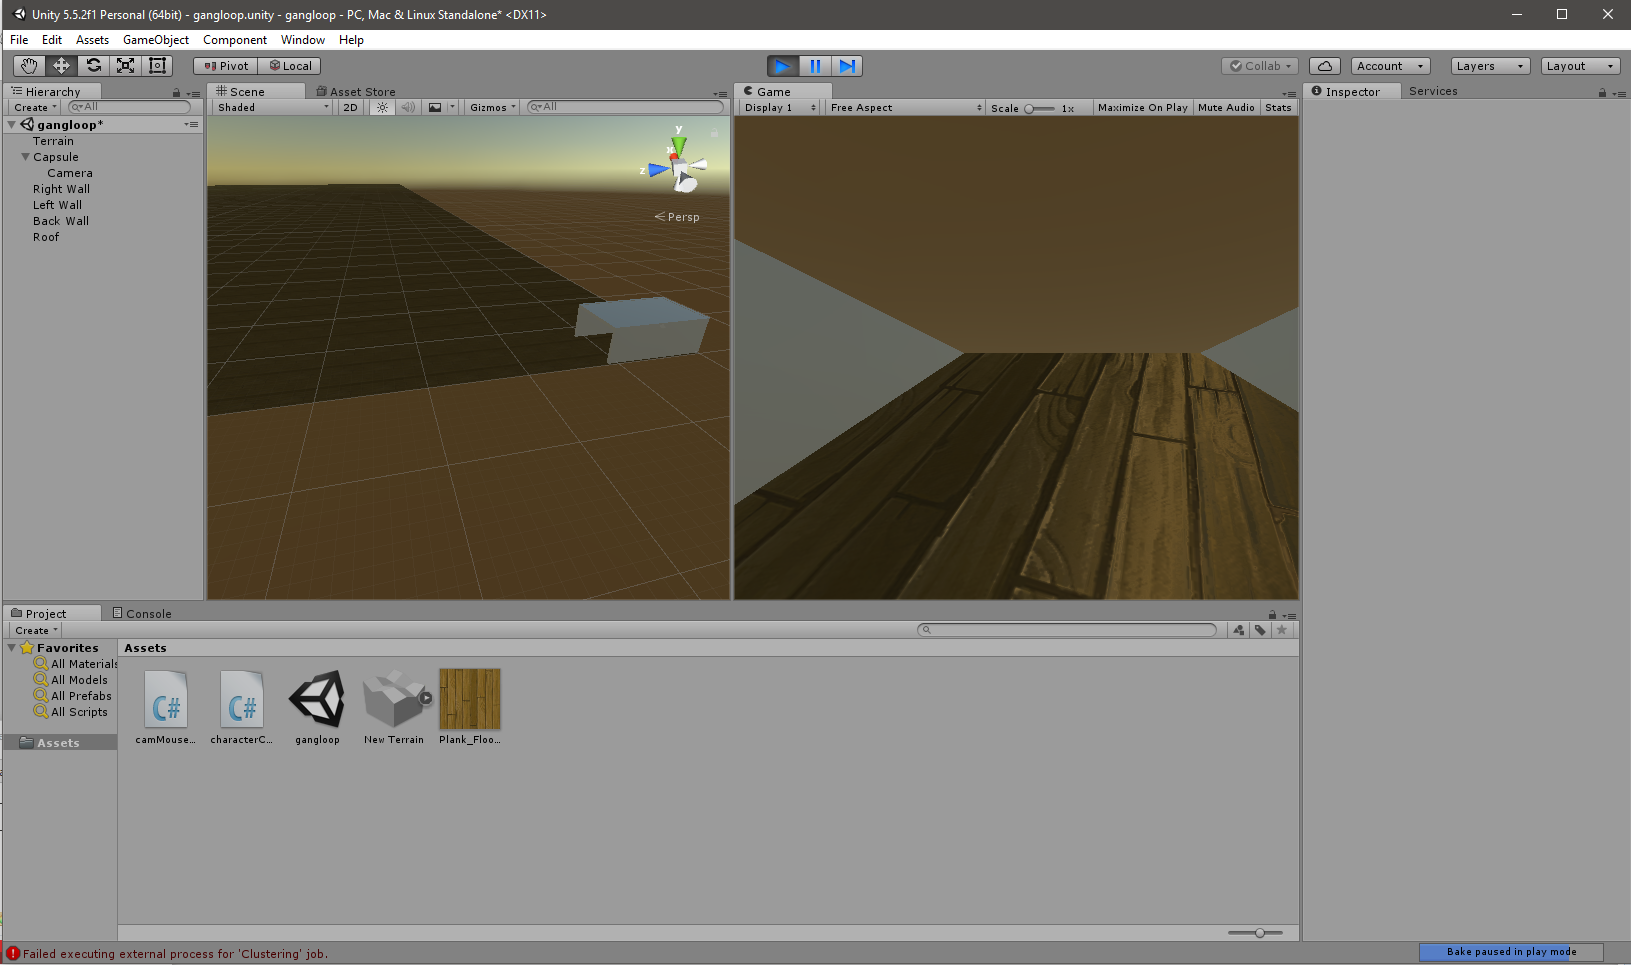Click the Project panel search field

(1067, 630)
